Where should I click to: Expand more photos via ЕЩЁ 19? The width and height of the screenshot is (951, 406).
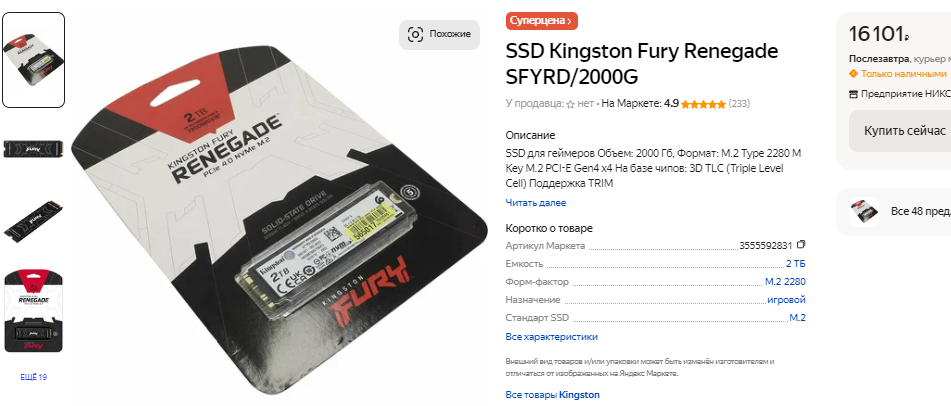pos(33,377)
